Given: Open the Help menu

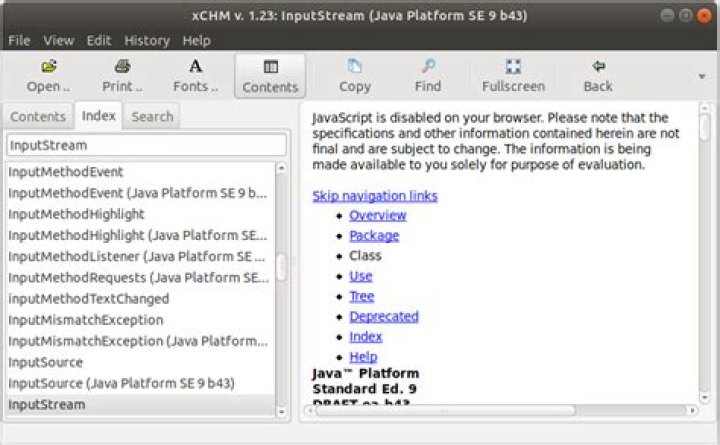Looking at the screenshot, I should (197, 40).
